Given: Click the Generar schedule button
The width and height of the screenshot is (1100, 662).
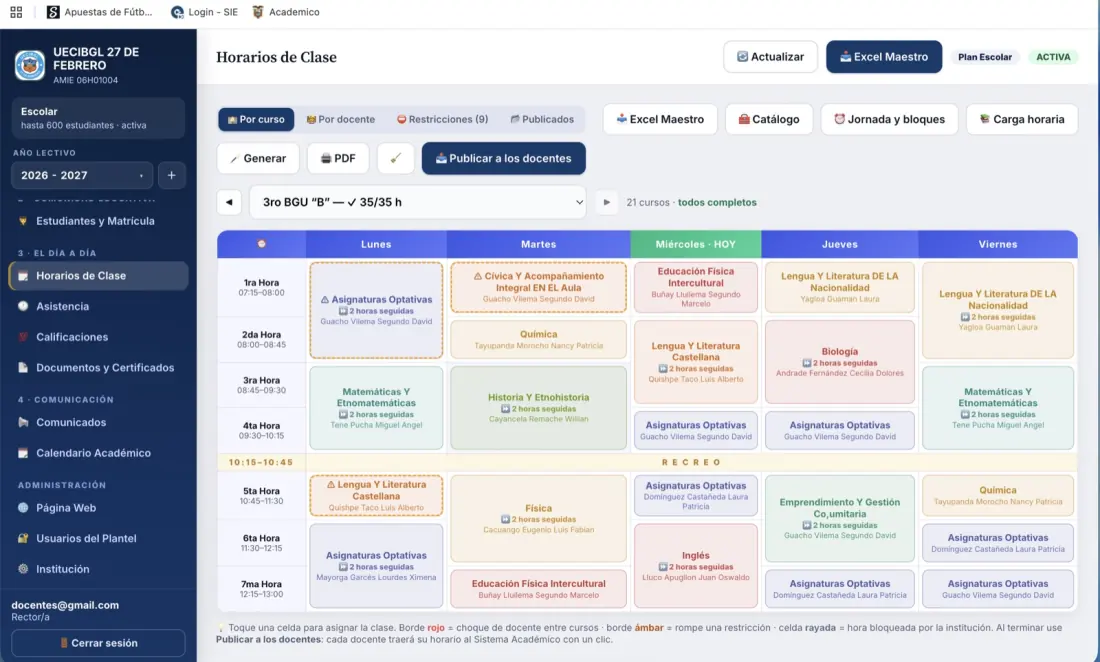Looking at the screenshot, I should coord(258,158).
